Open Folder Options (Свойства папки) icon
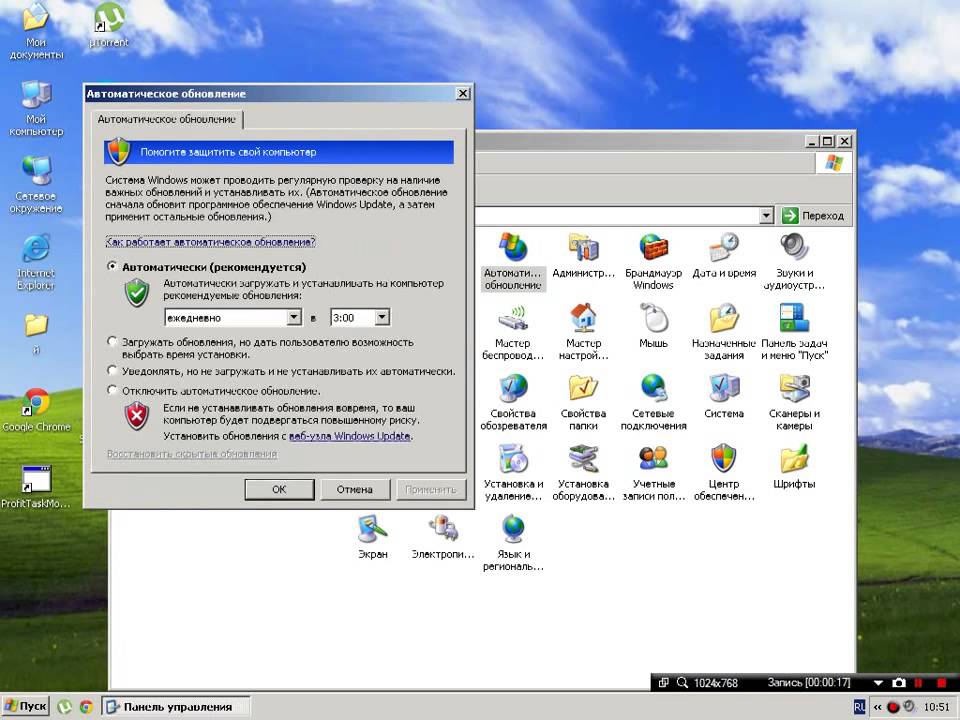This screenshot has height=720, width=960. point(583,402)
